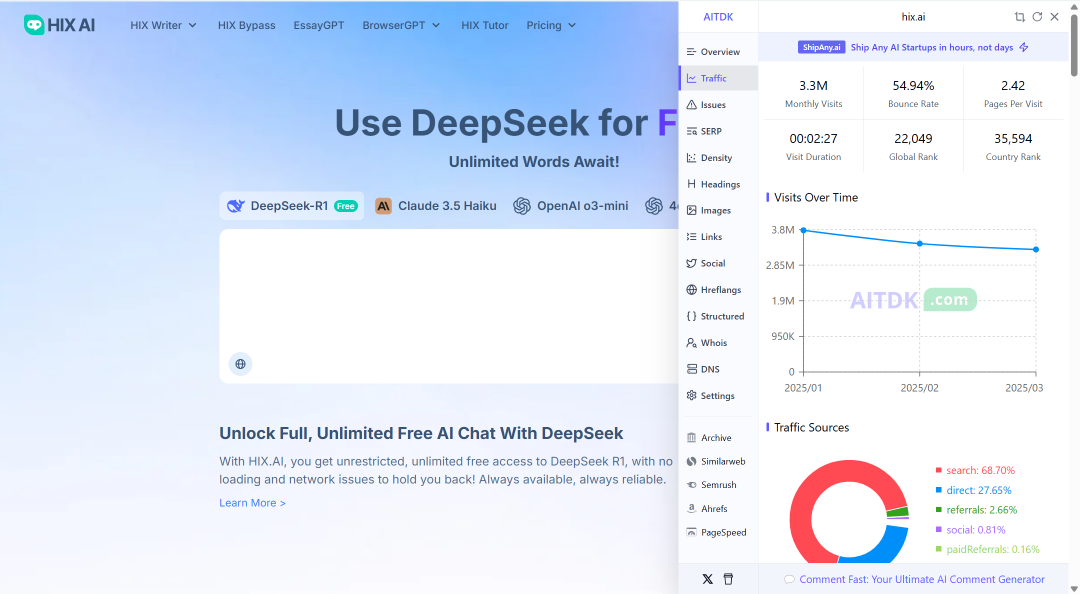The height and width of the screenshot is (594, 1080).
Task: Click the 3.3M Monthly Visits value
Action: [813, 86]
